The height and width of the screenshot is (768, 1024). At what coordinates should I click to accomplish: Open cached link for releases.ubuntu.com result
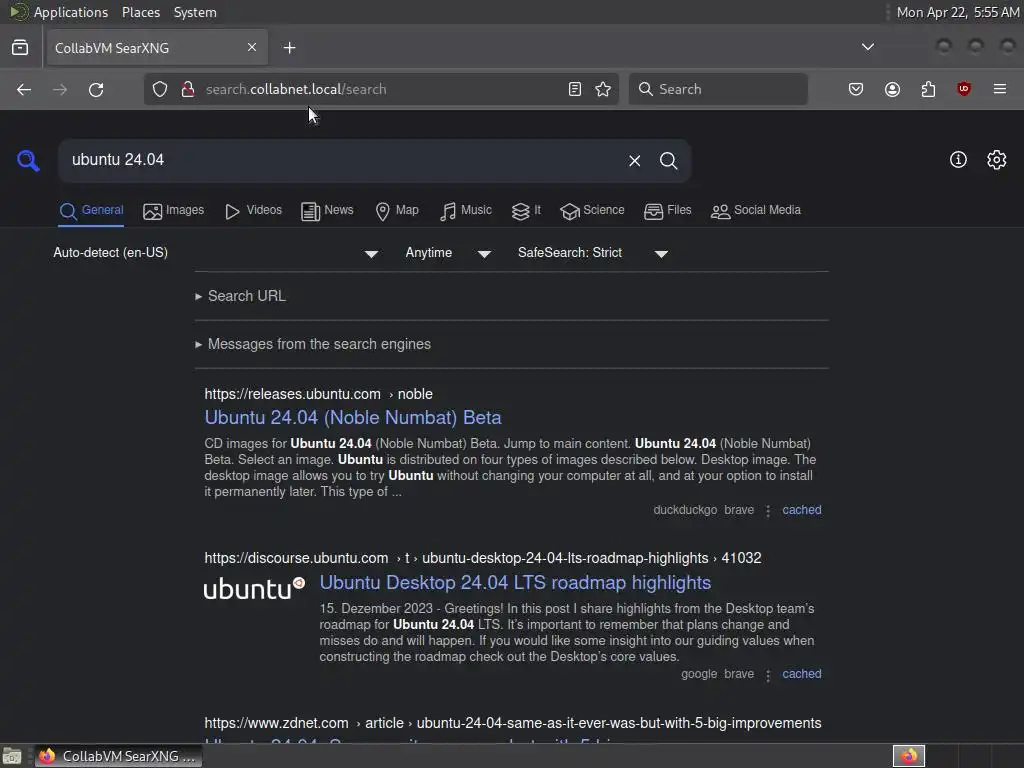[801, 510]
